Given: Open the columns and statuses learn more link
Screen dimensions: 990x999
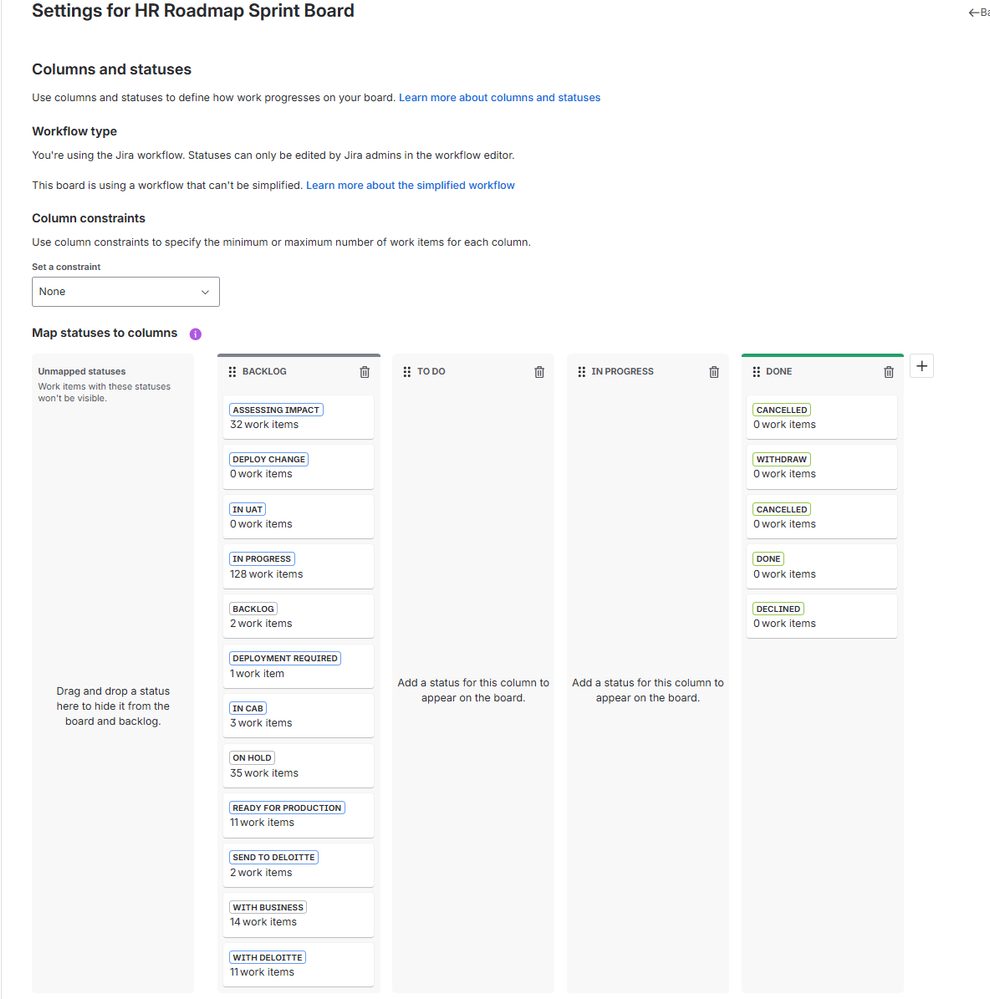Looking at the screenshot, I should (499, 97).
